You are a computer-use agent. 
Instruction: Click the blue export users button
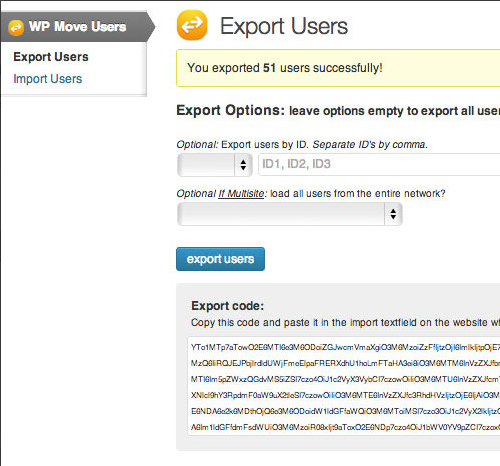coord(220,259)
